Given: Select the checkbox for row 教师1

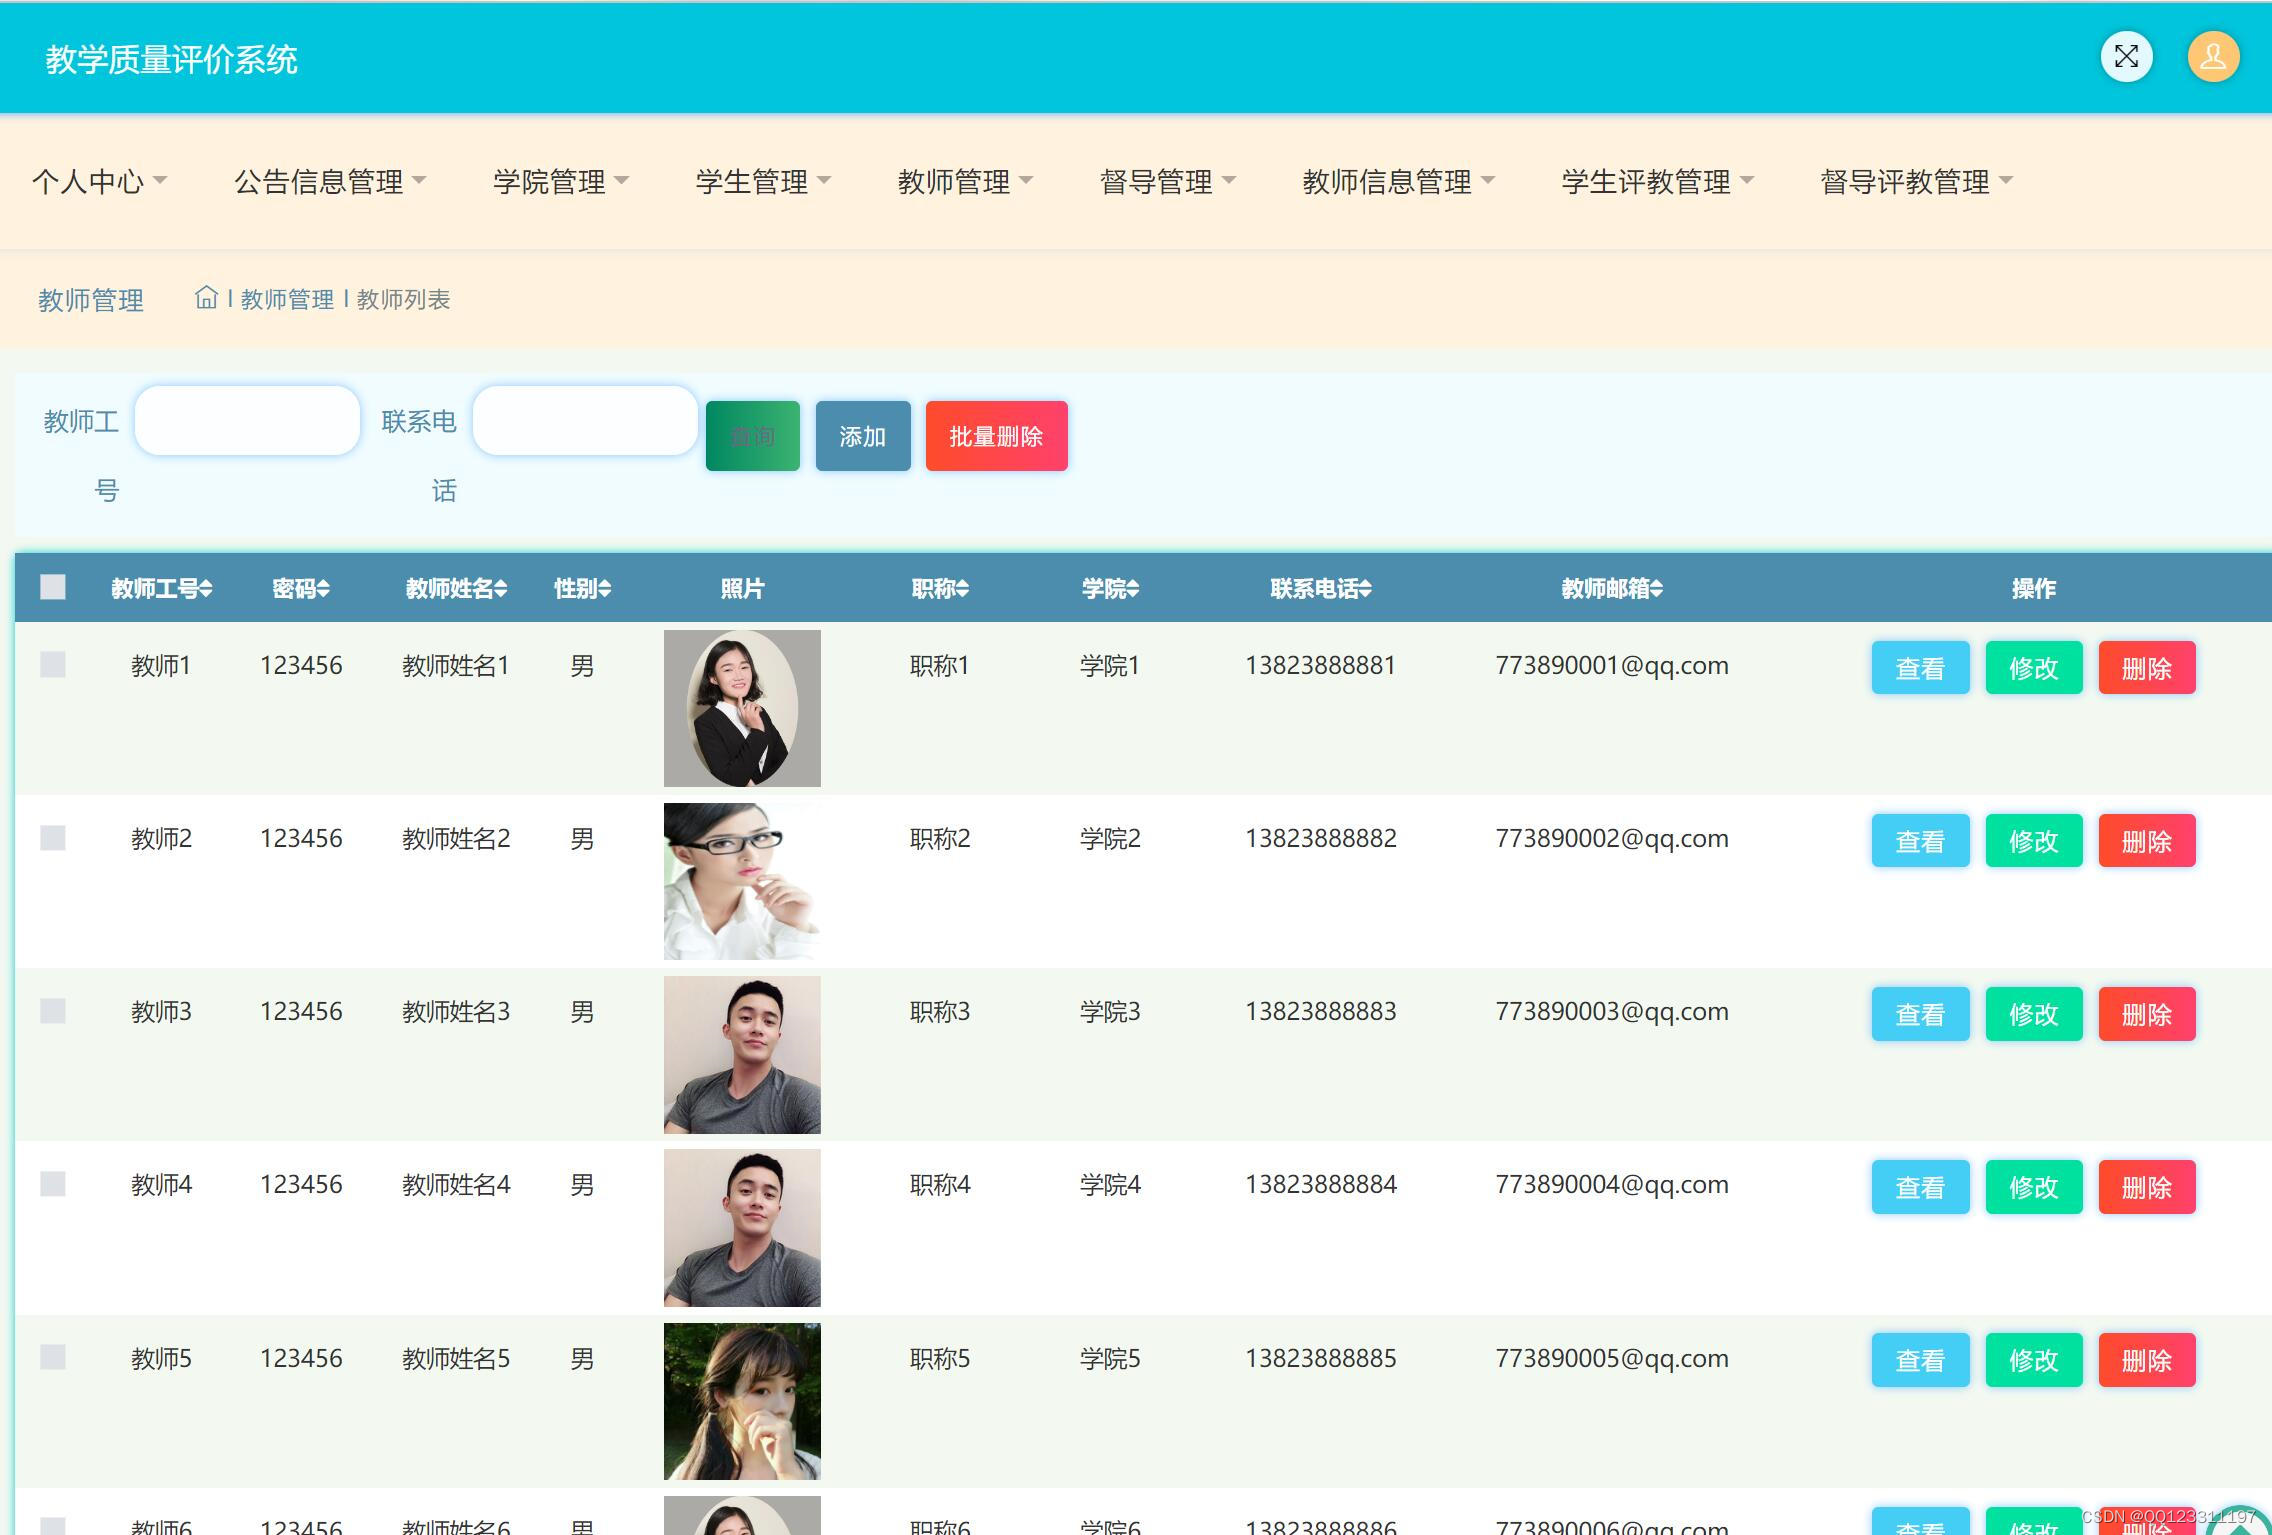Looking at the screenshot, I should 53,665.
